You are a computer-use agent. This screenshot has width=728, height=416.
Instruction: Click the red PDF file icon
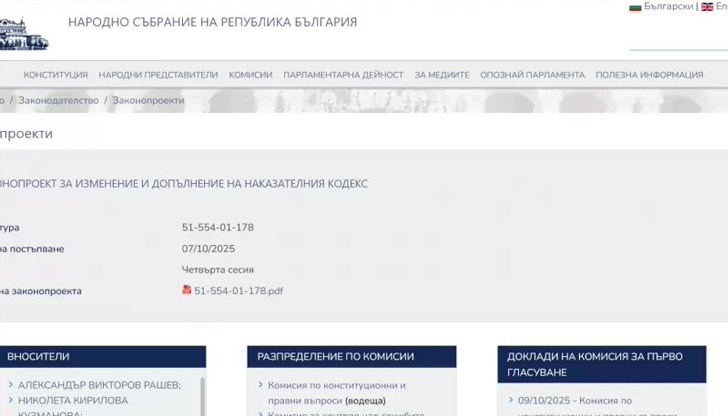(x=187, y=290)
